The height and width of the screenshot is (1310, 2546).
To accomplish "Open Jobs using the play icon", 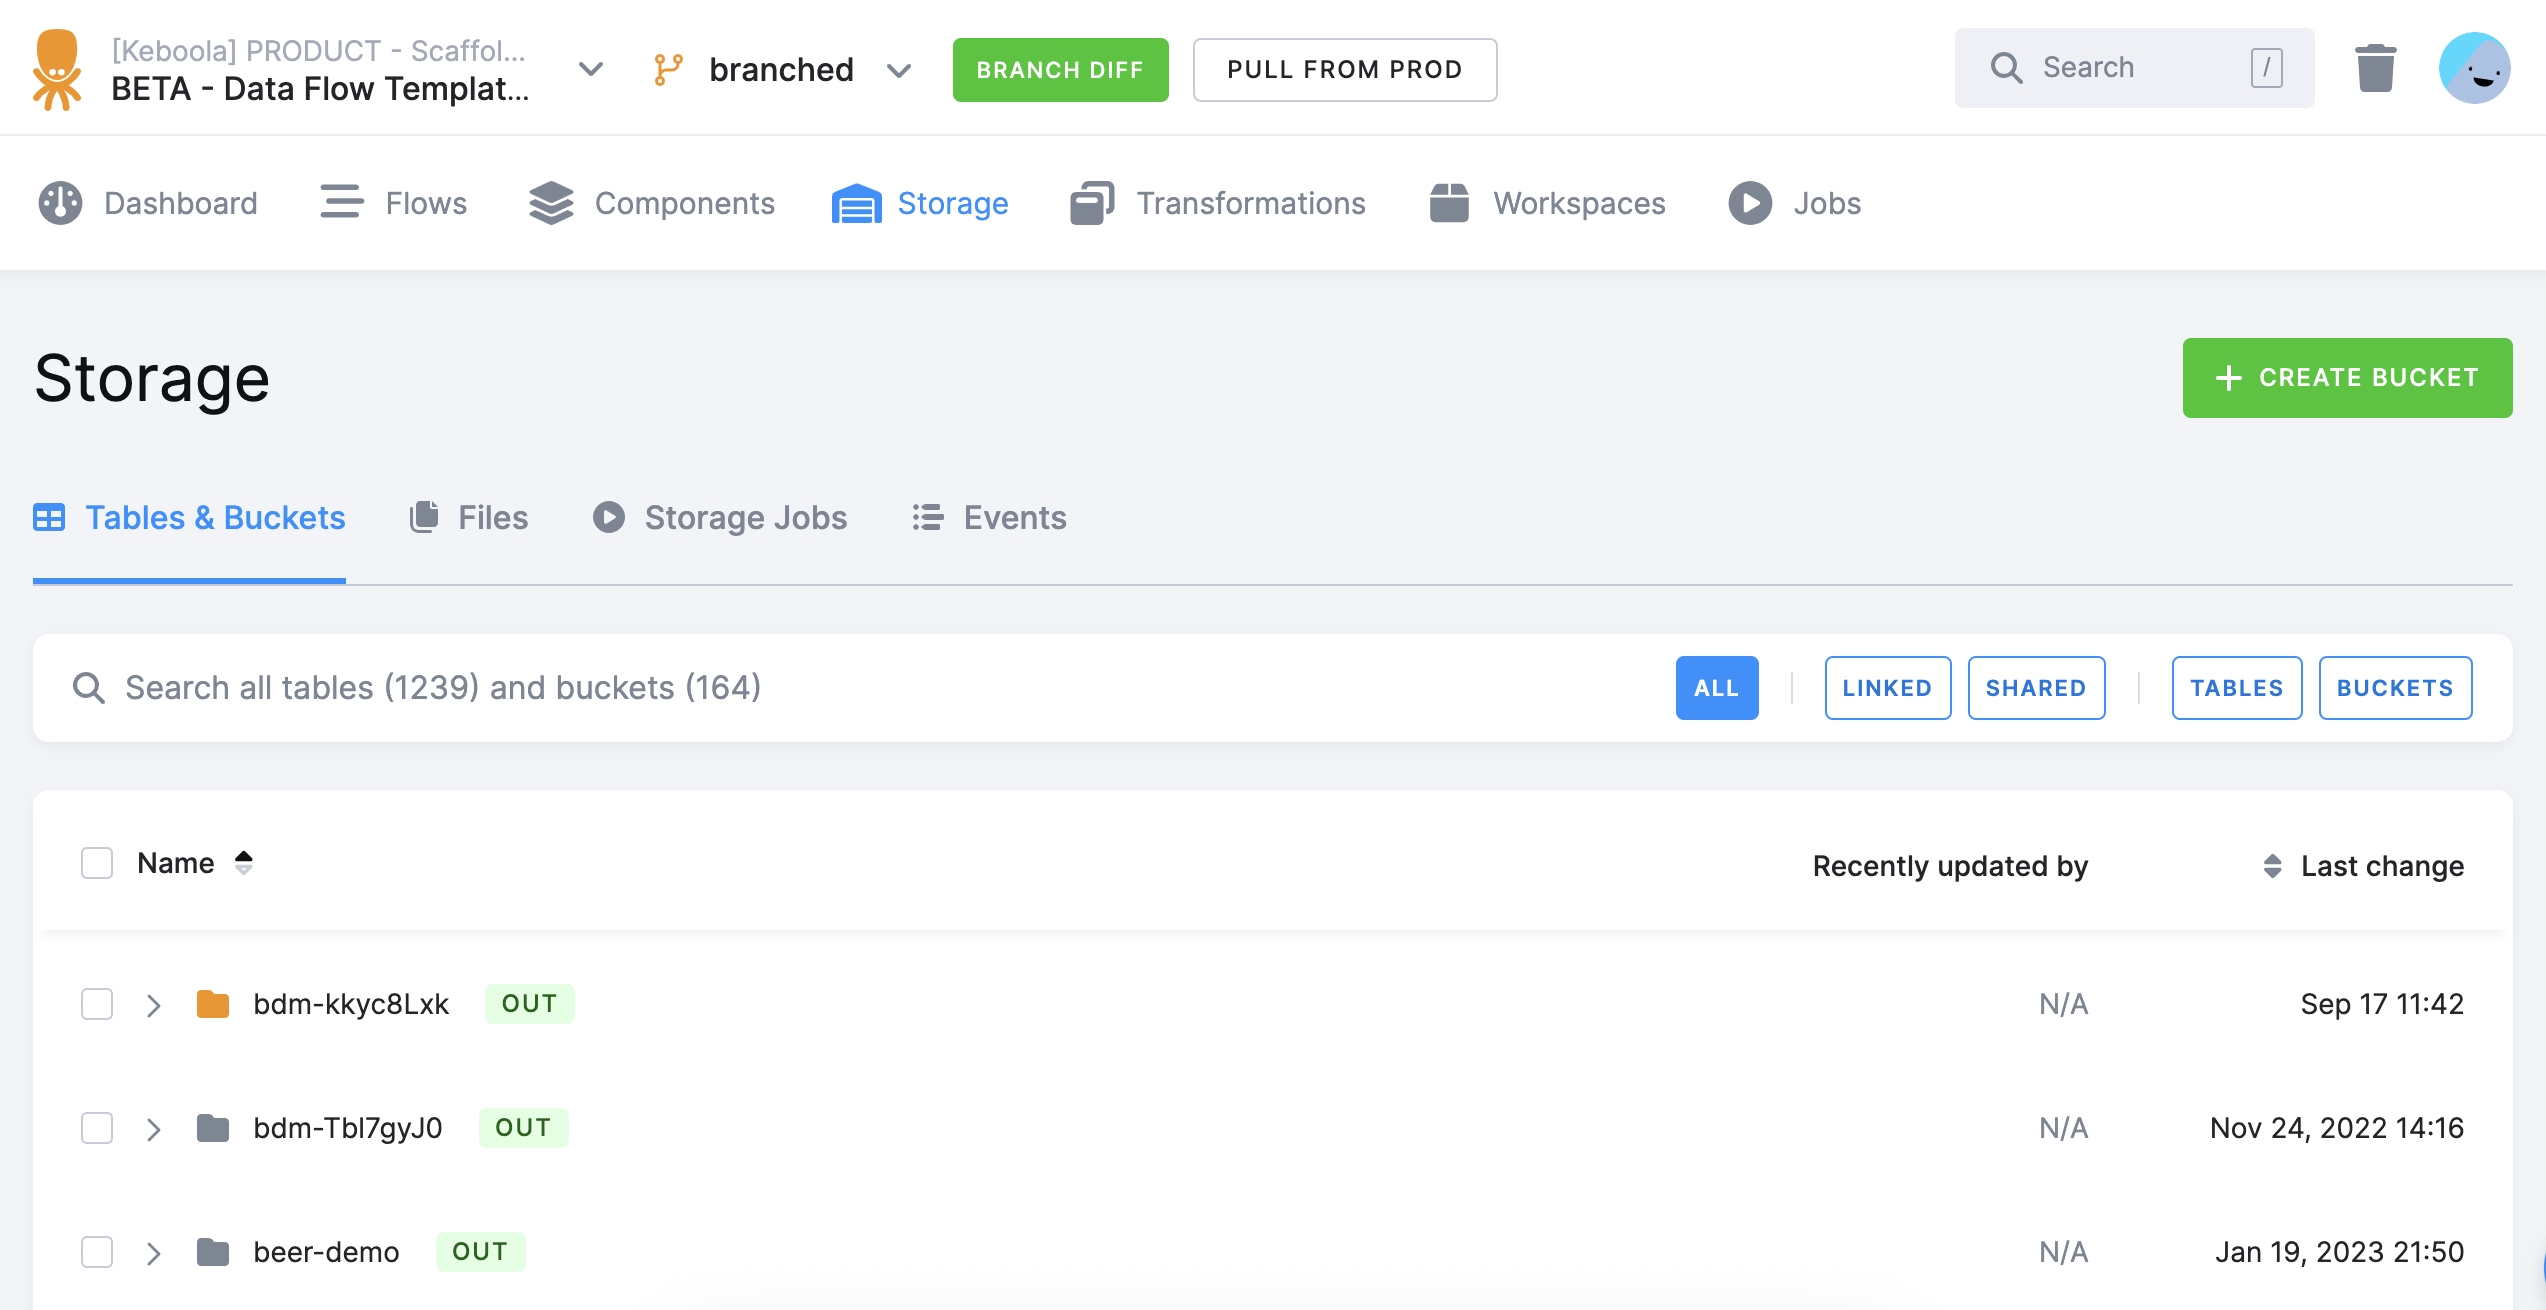I will click(1749, 203).
